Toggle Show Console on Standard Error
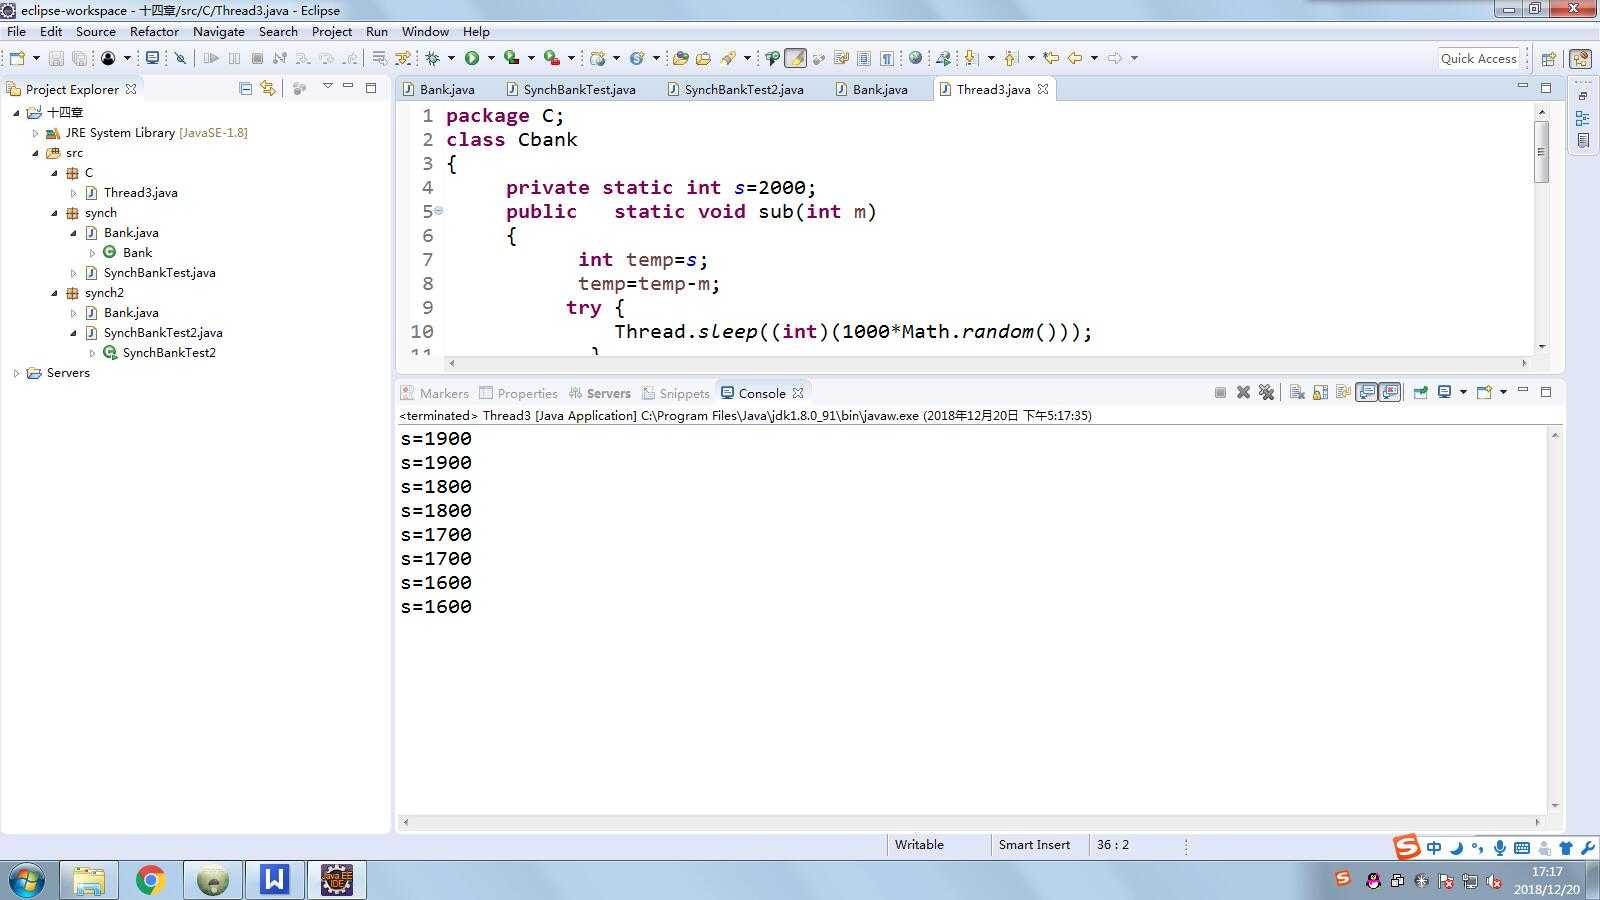 point(1390,392)
